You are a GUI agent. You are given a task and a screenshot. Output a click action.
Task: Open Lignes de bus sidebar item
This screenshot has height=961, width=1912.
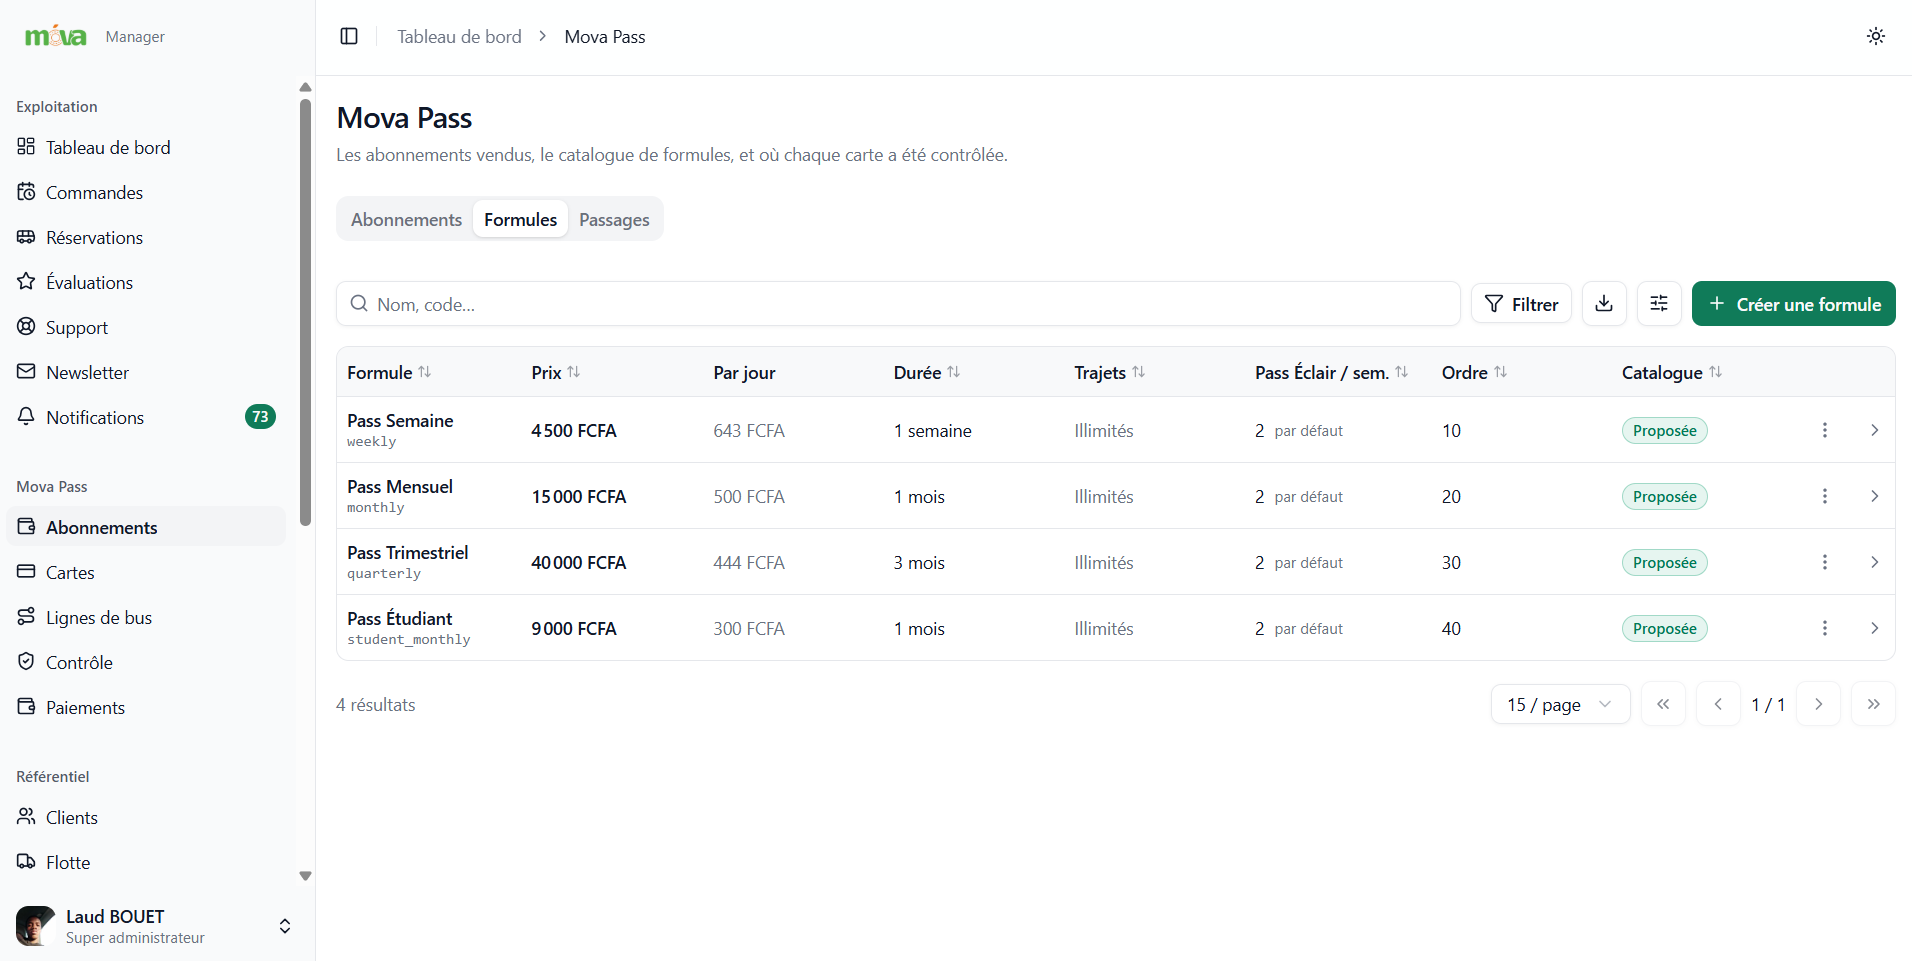[146, 617]
